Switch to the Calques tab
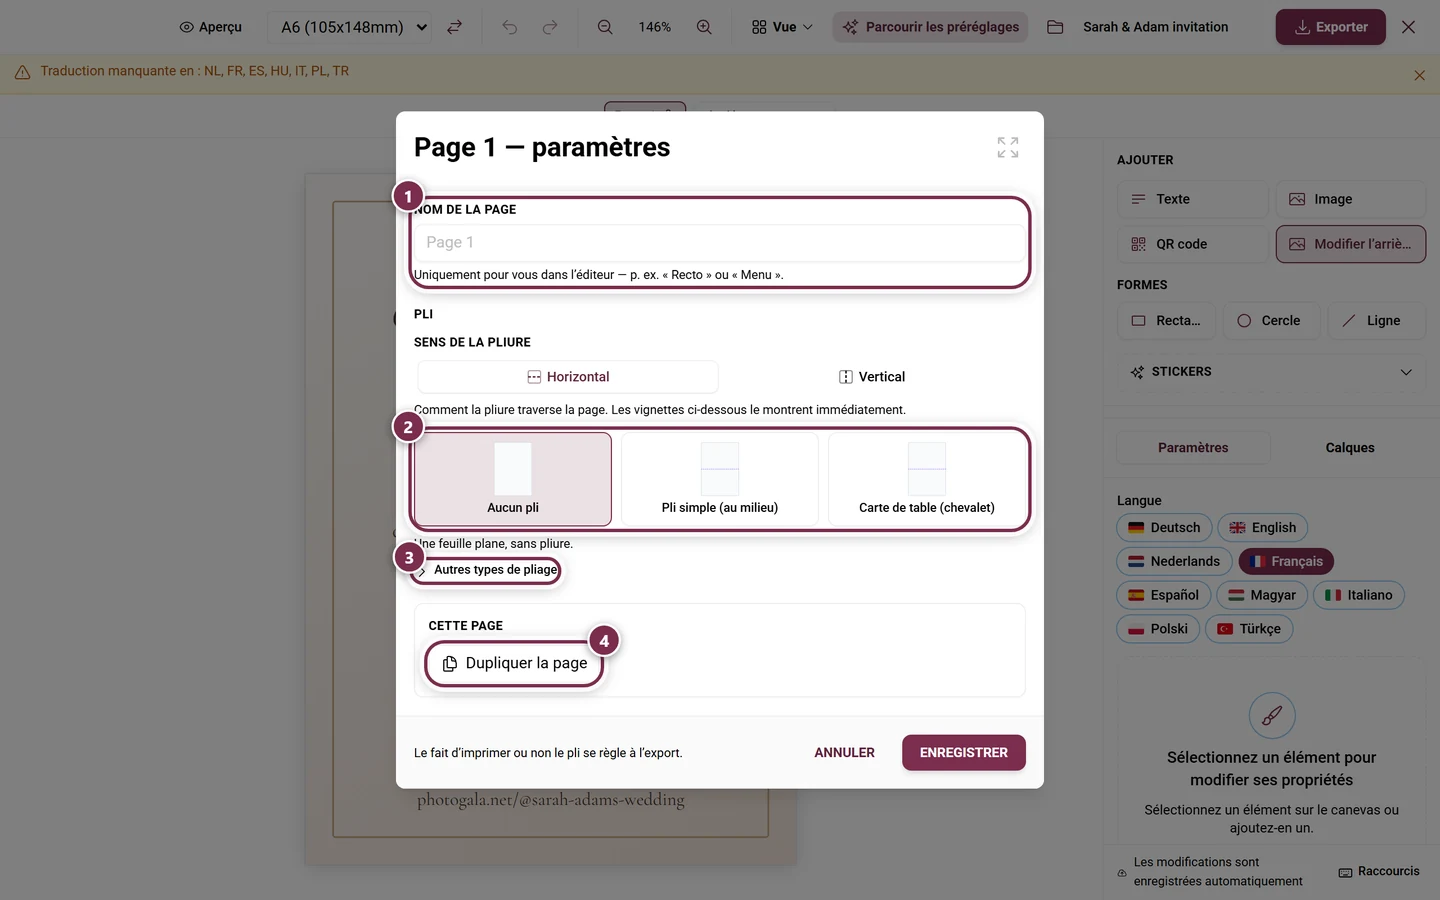Image resolution: width=1440 pixels, height=900 pixels. click(x=1350, y=448)
